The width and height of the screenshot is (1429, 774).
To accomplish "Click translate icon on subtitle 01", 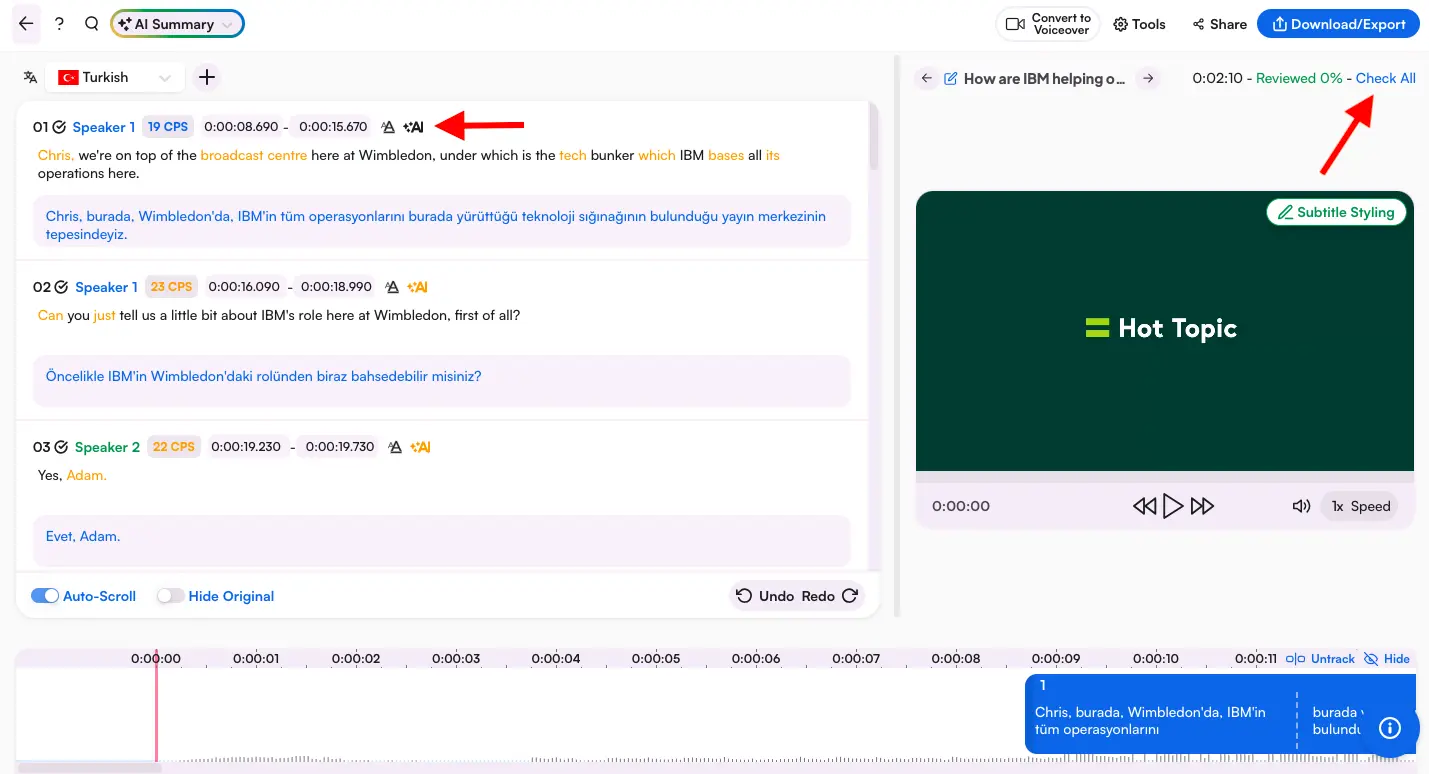I will click(389, 127).
